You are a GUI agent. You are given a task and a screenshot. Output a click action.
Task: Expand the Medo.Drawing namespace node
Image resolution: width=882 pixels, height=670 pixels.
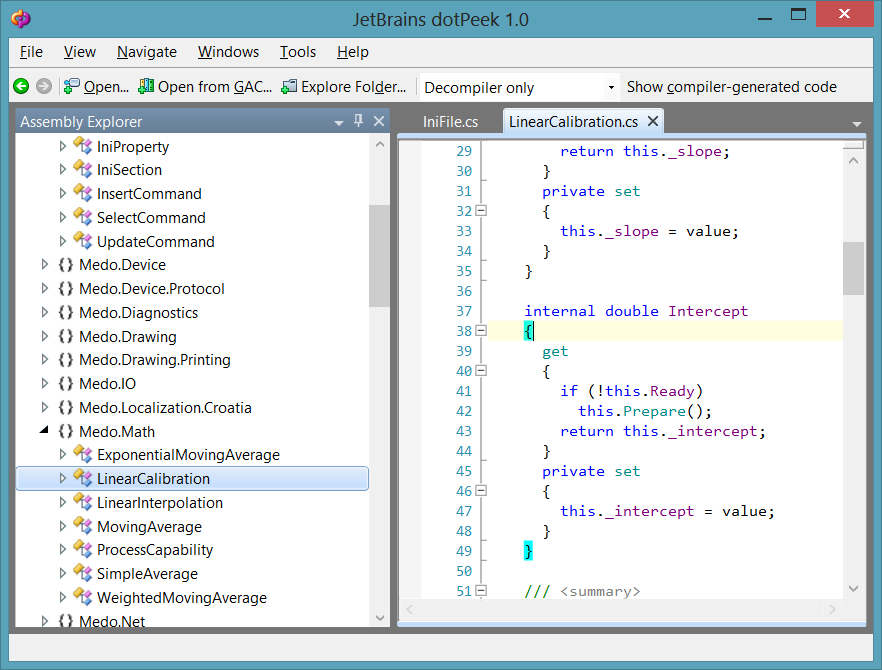(44, 336)
